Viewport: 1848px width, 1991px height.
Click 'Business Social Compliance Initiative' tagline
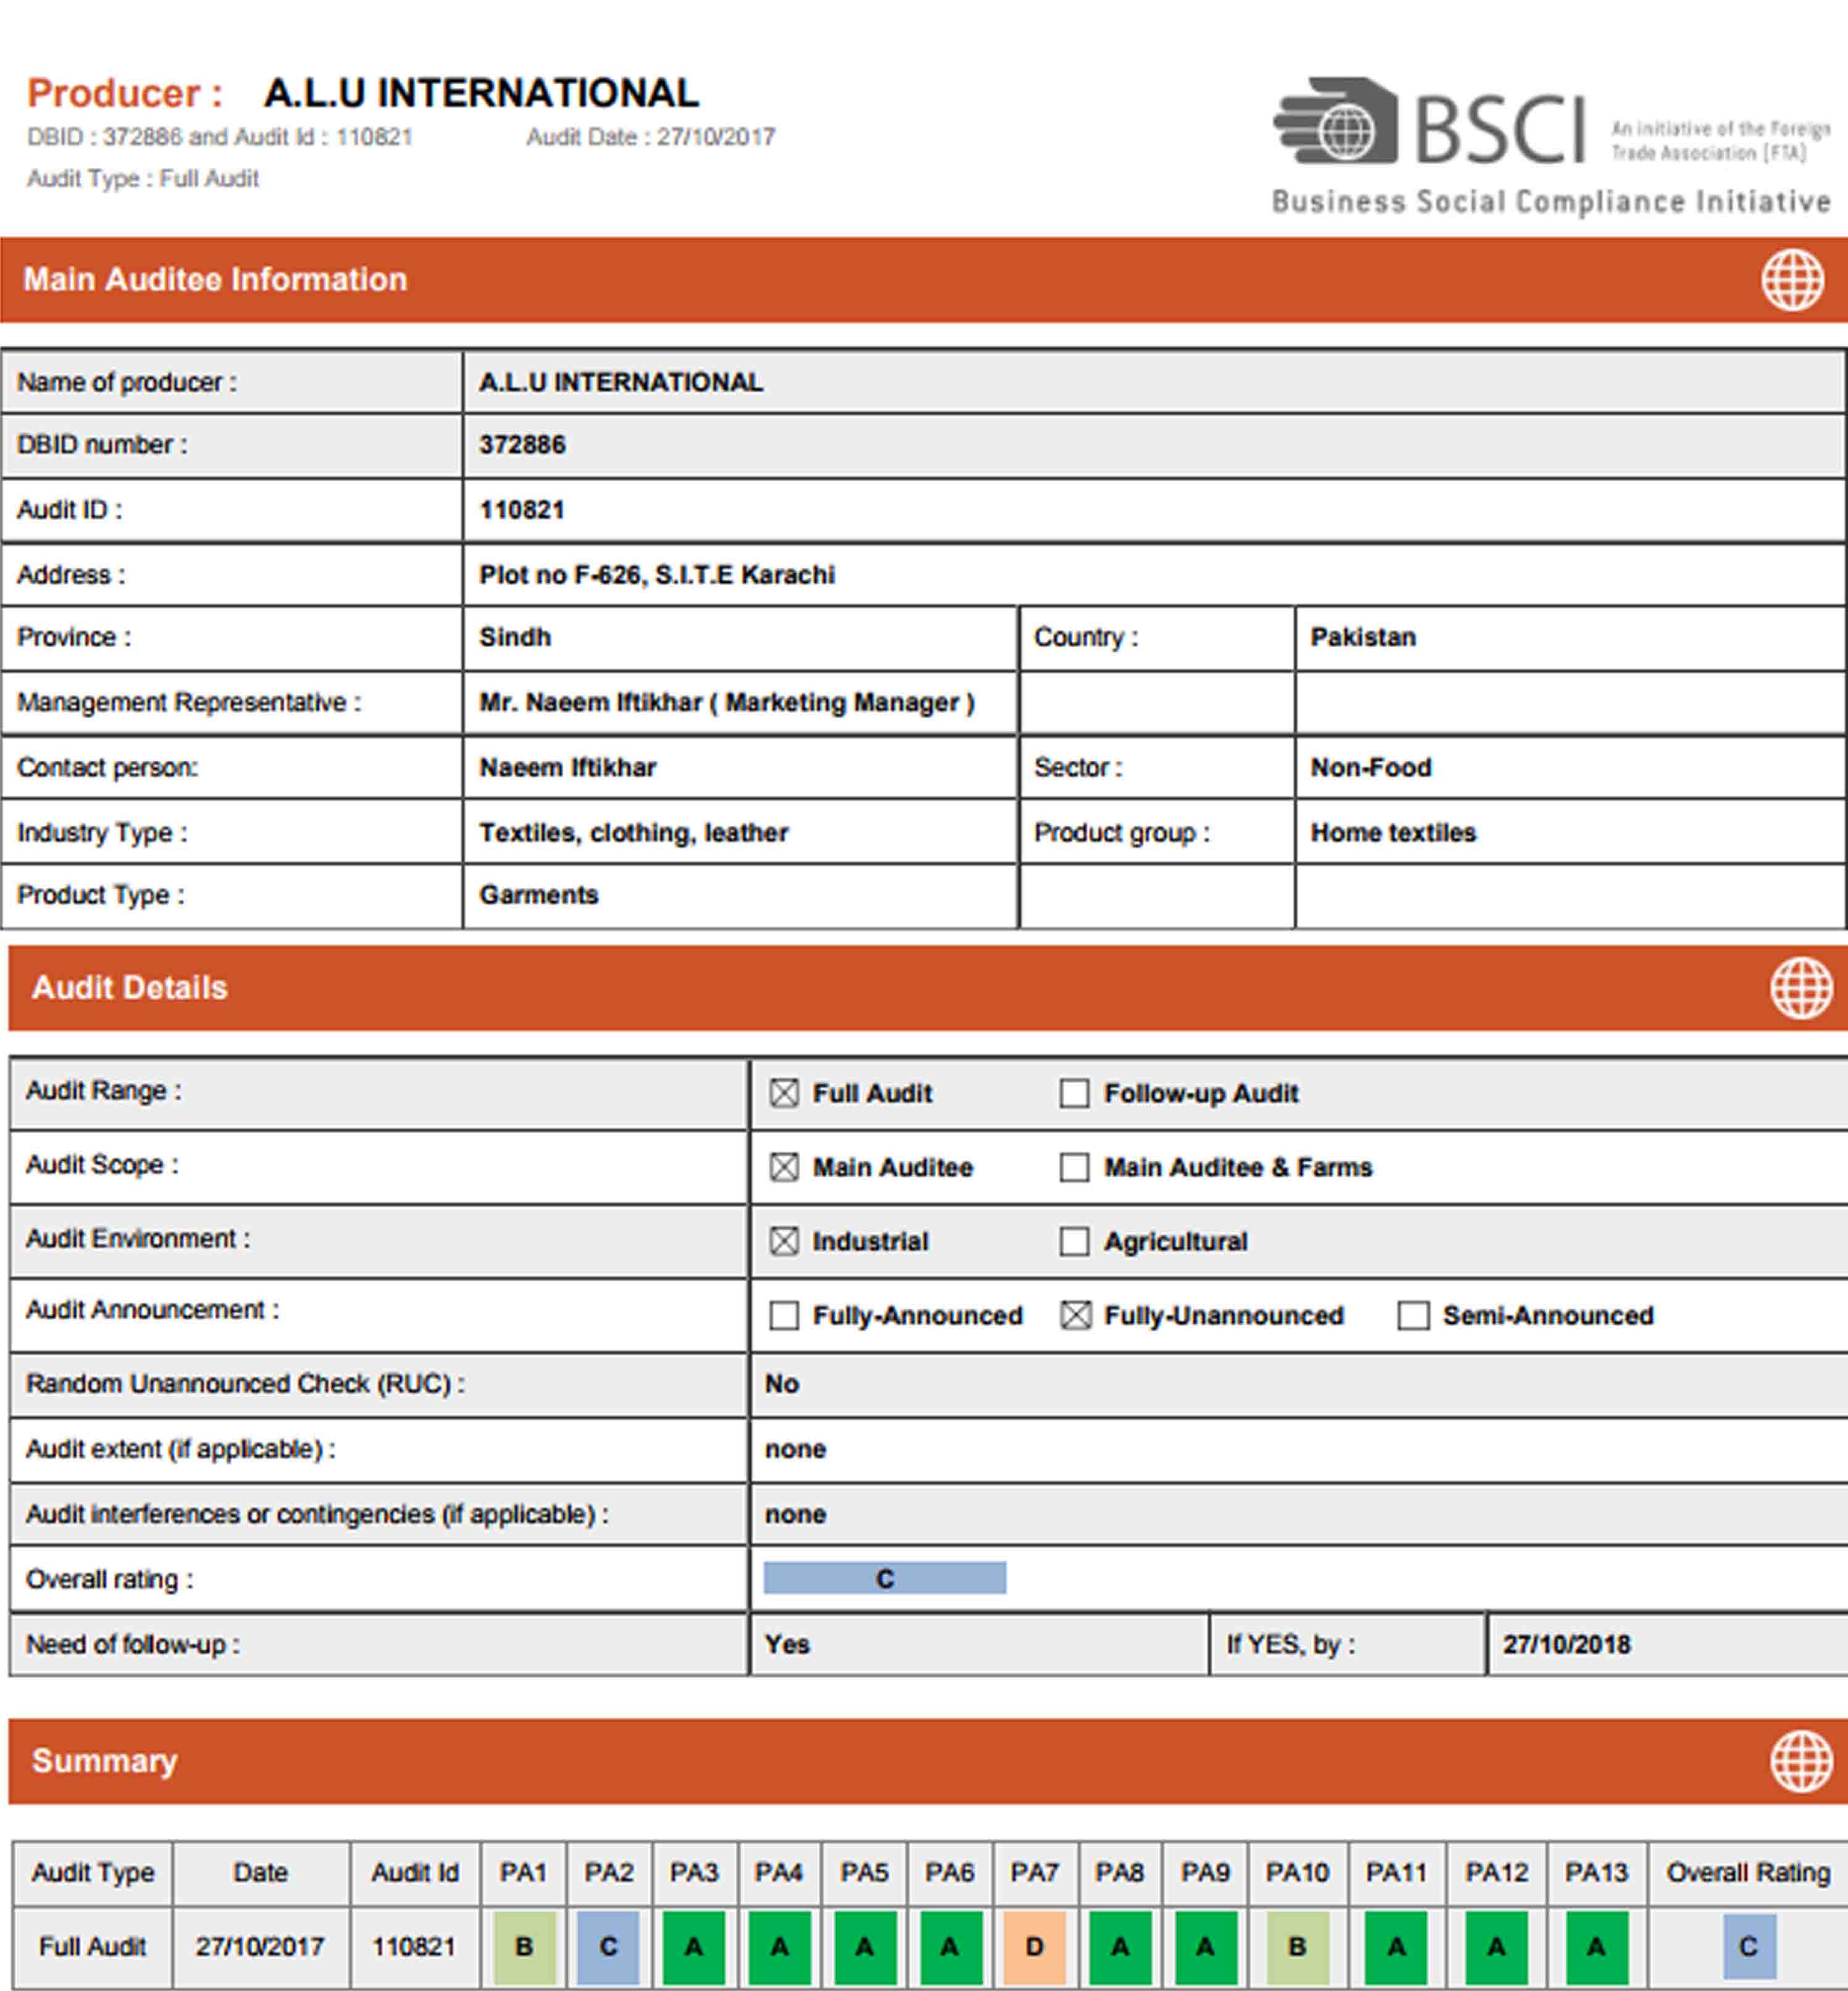pos(1552,202)
